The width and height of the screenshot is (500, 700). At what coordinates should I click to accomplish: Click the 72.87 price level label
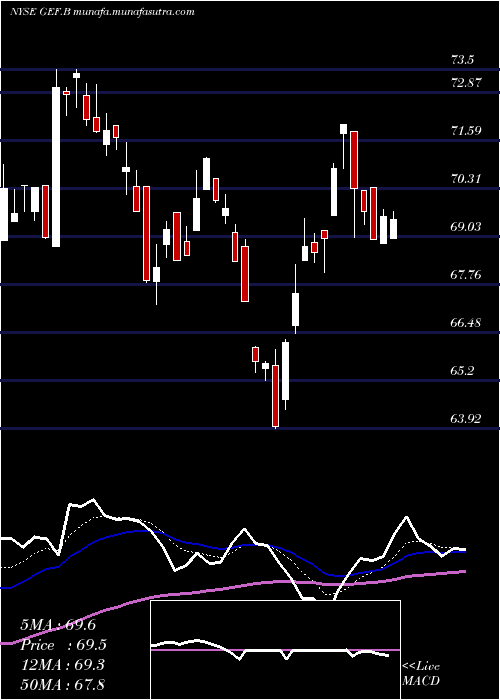pos(466,83)
